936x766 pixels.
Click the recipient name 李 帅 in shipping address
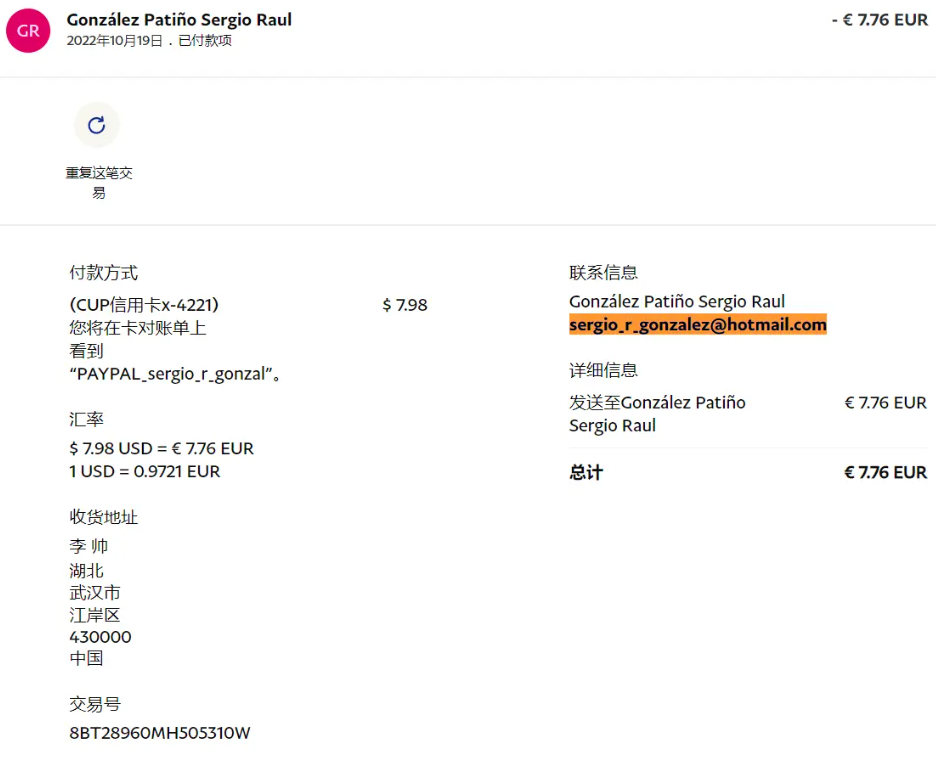click(89, 546)
